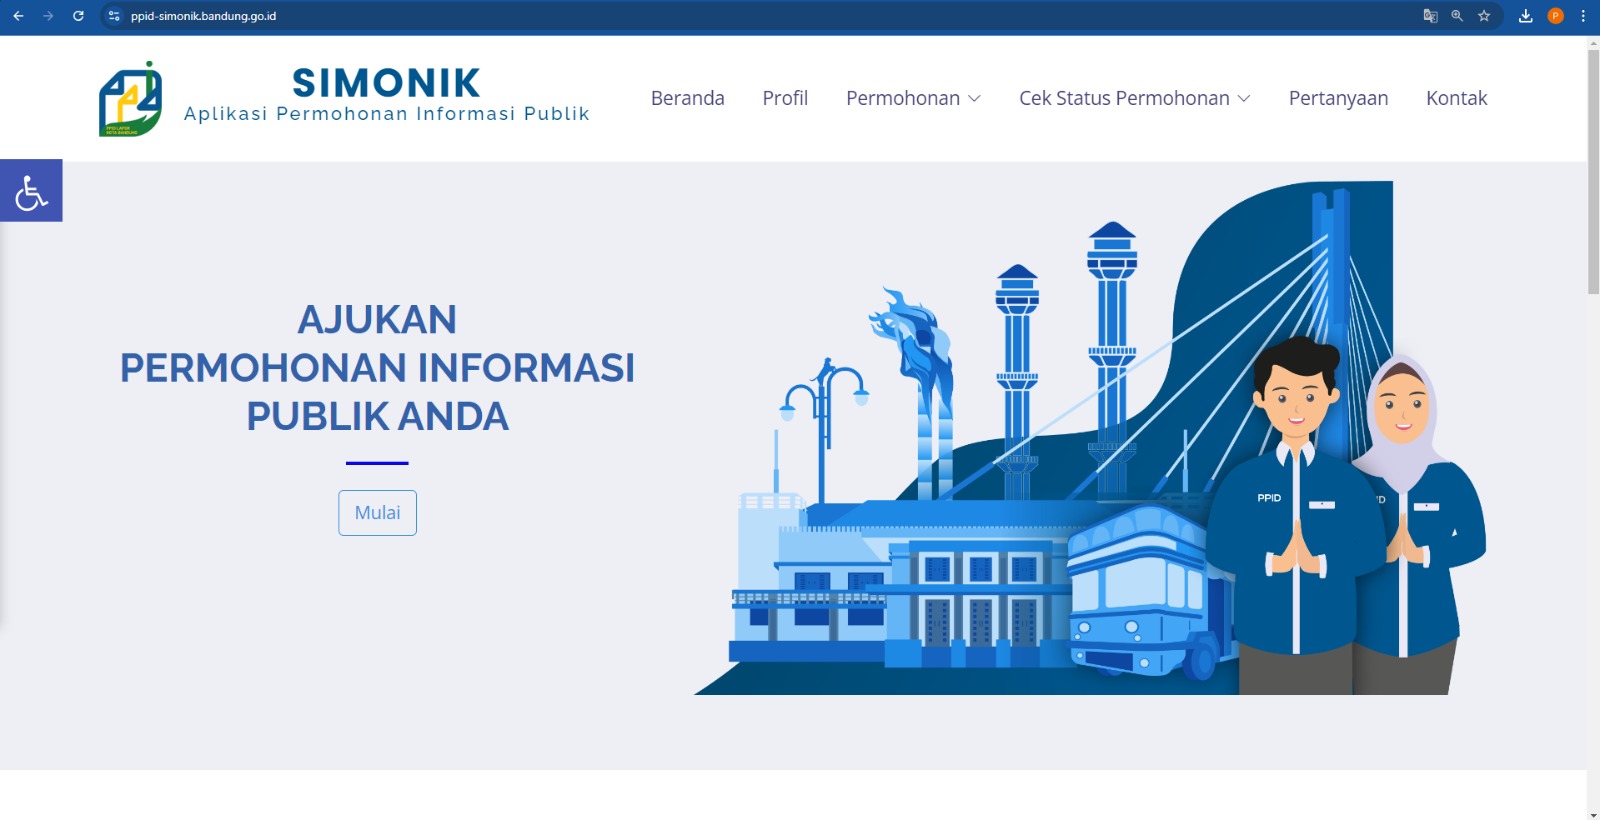Expand Cek Status Permohonan dropdown

pyautogui.click(x=1135, y=98)
